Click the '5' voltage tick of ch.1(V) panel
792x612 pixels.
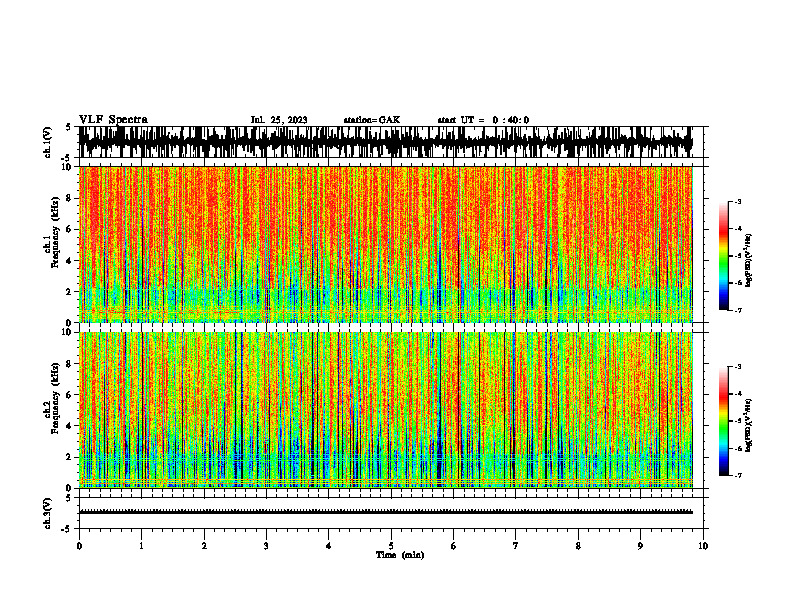tap(68, 127)
